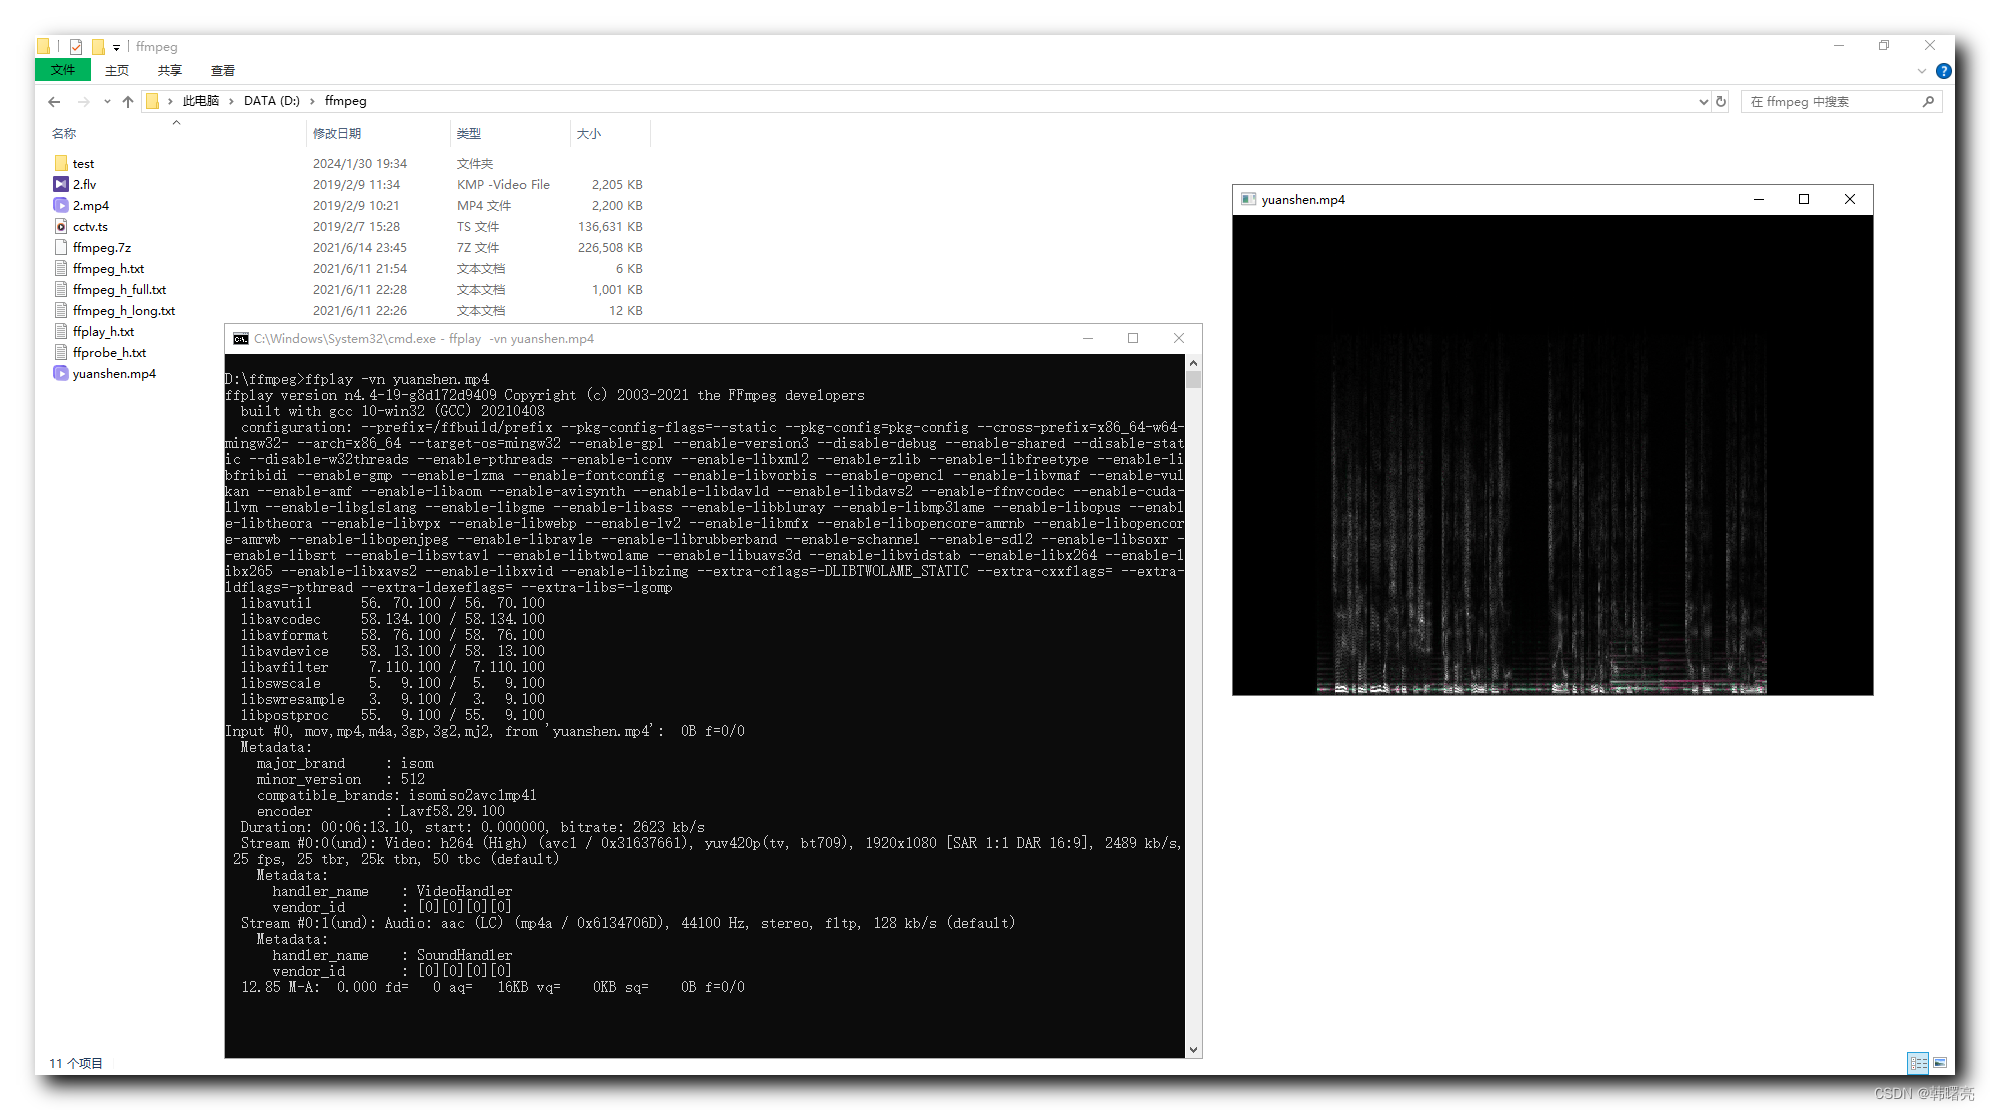Select ffprobe_h.txt file
Image resolution: width=1990 pixels, height=1110 pixels.
(109, 352)
